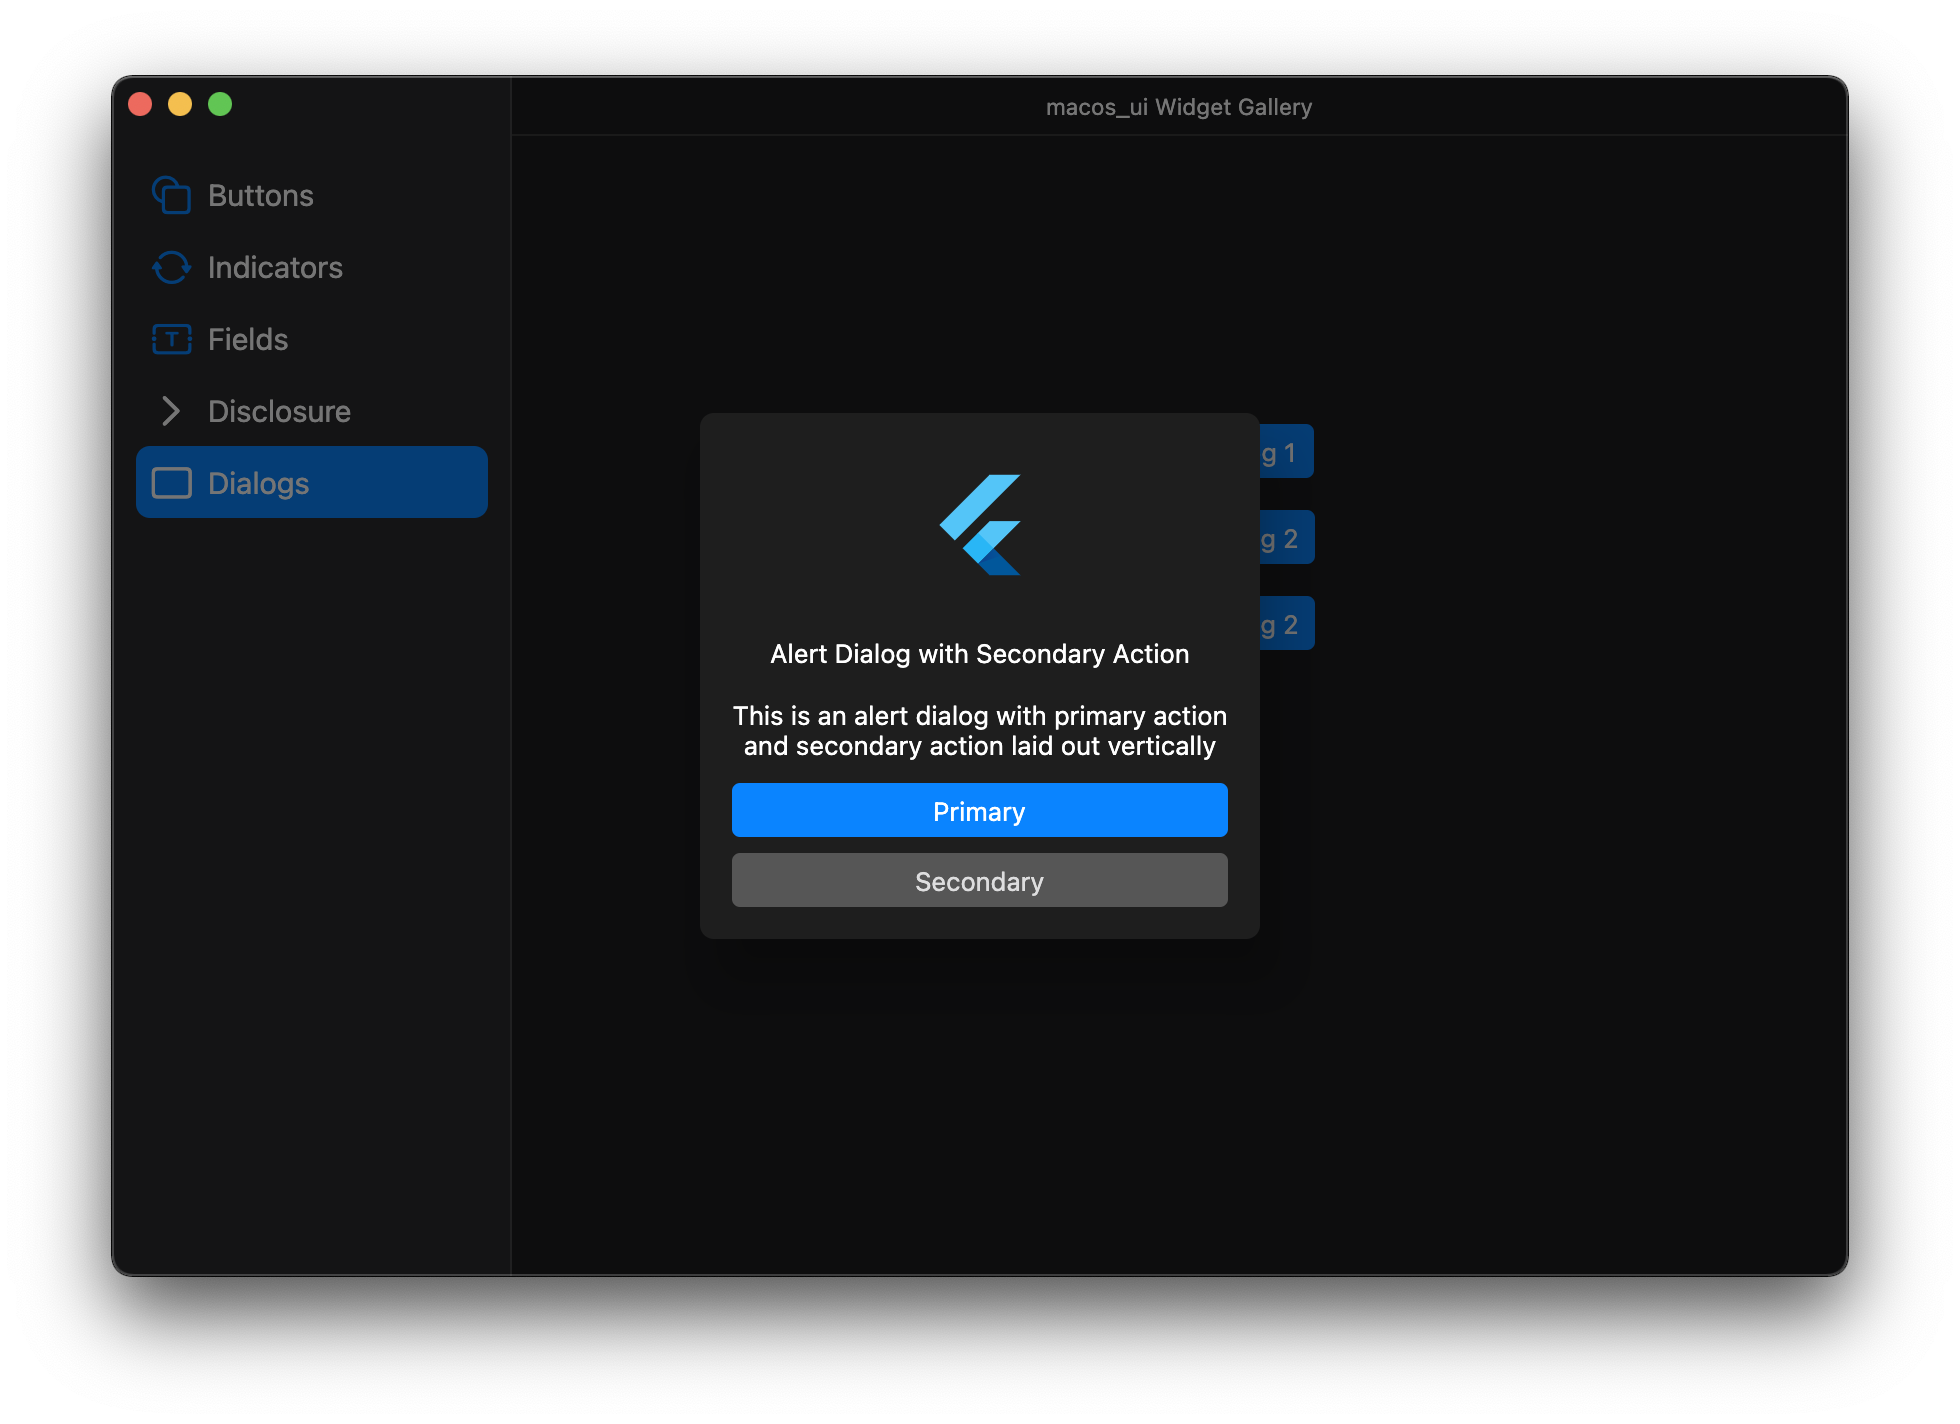Viewport: 1960px width, 1424px height.
Task: Click the green fullscreen window button
Action: pos(220,104)
